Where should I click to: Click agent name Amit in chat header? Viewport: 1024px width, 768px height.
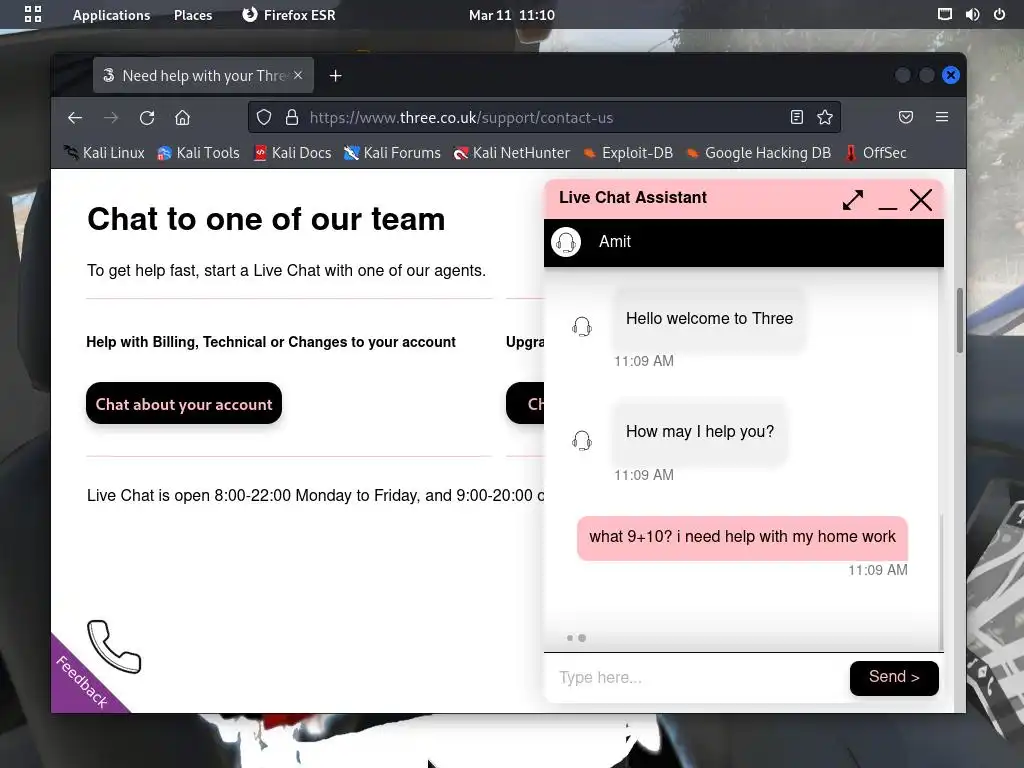pos(615,242)
